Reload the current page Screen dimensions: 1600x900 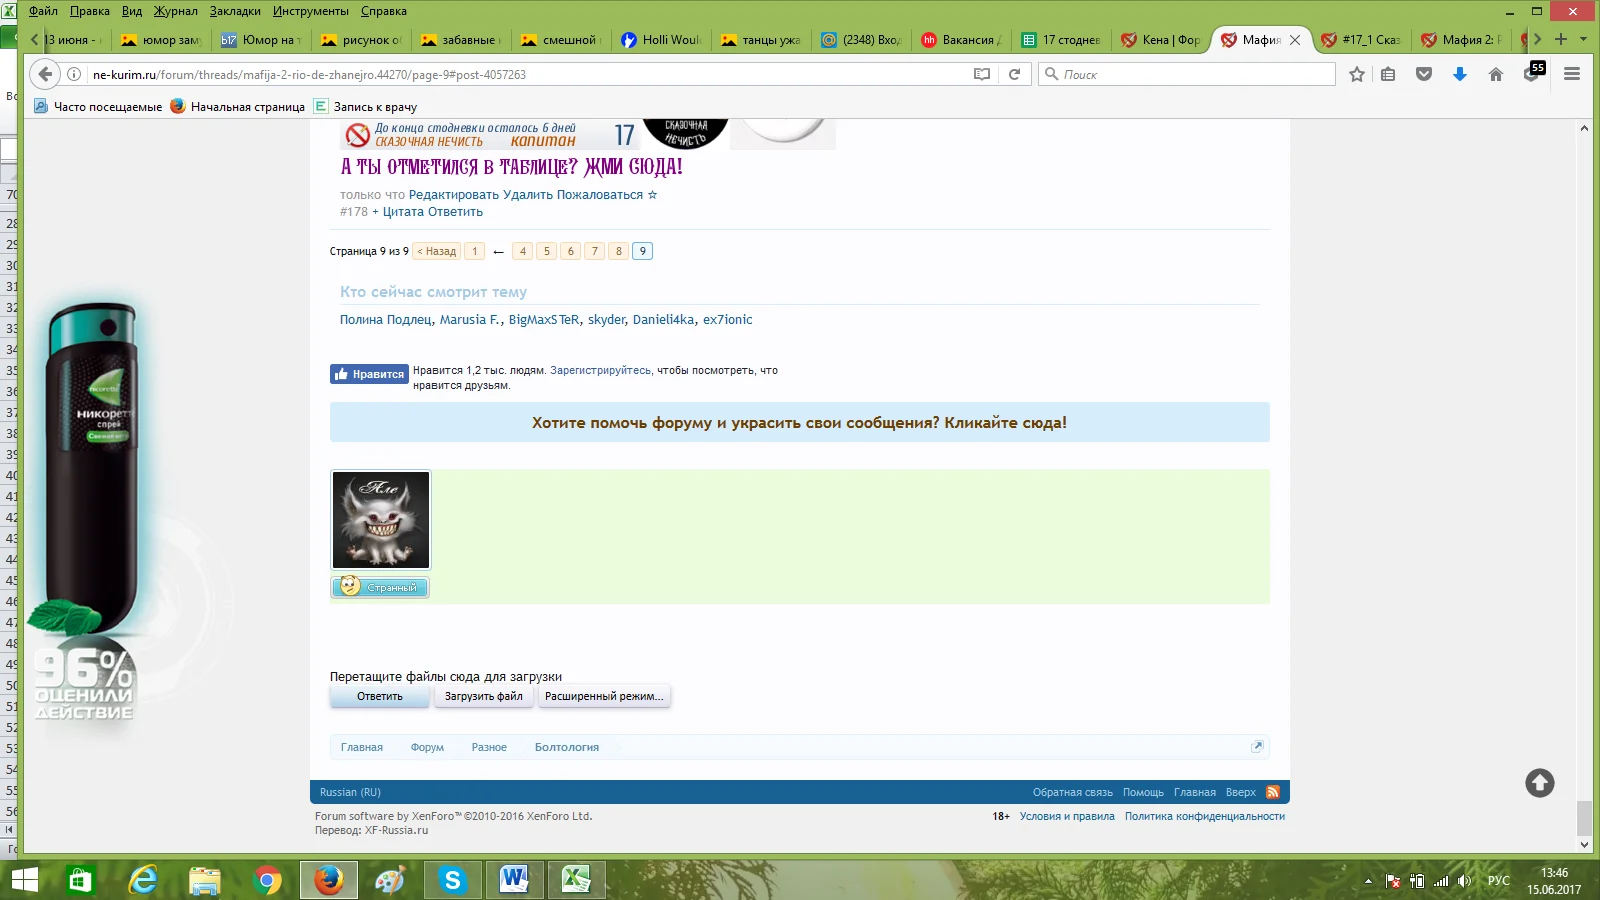(1014, 74)
